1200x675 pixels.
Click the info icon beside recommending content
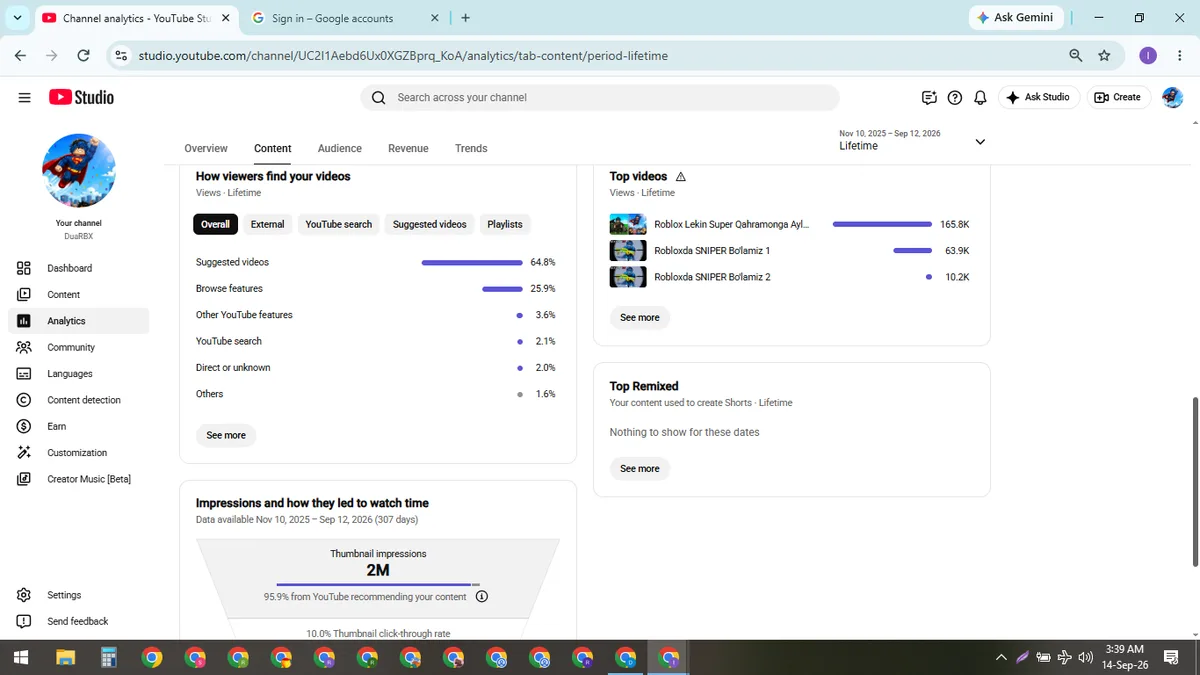pyautogui.click(x=482, y=597)
